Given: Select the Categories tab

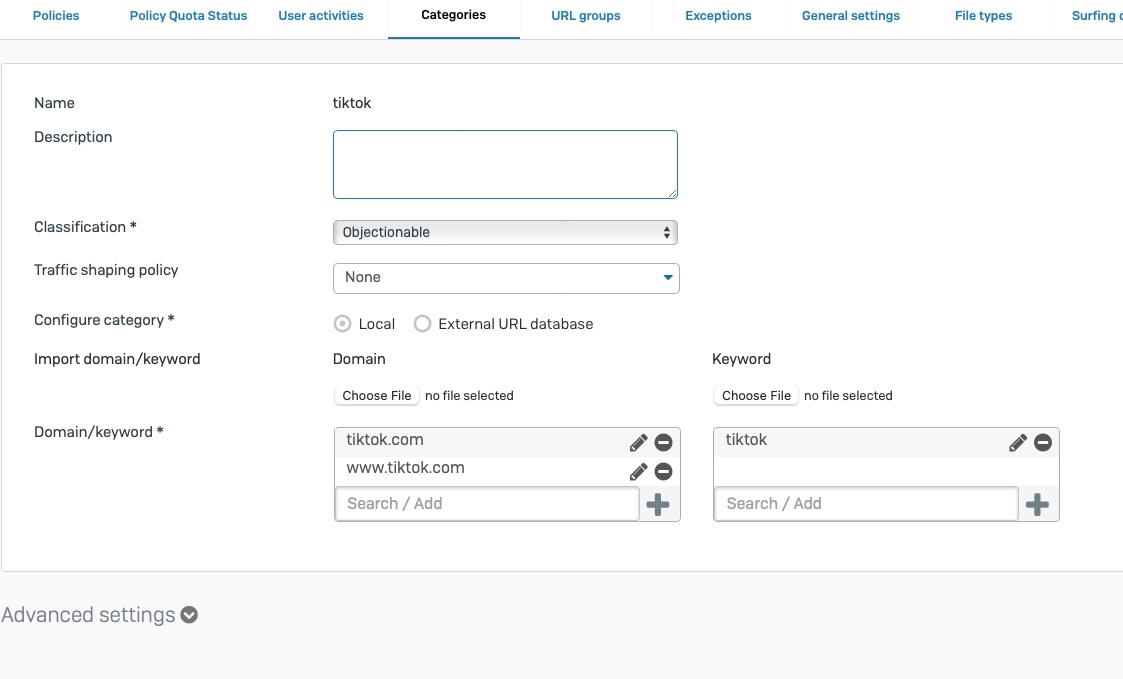Looking at the screenshot, I should point(453,15).
